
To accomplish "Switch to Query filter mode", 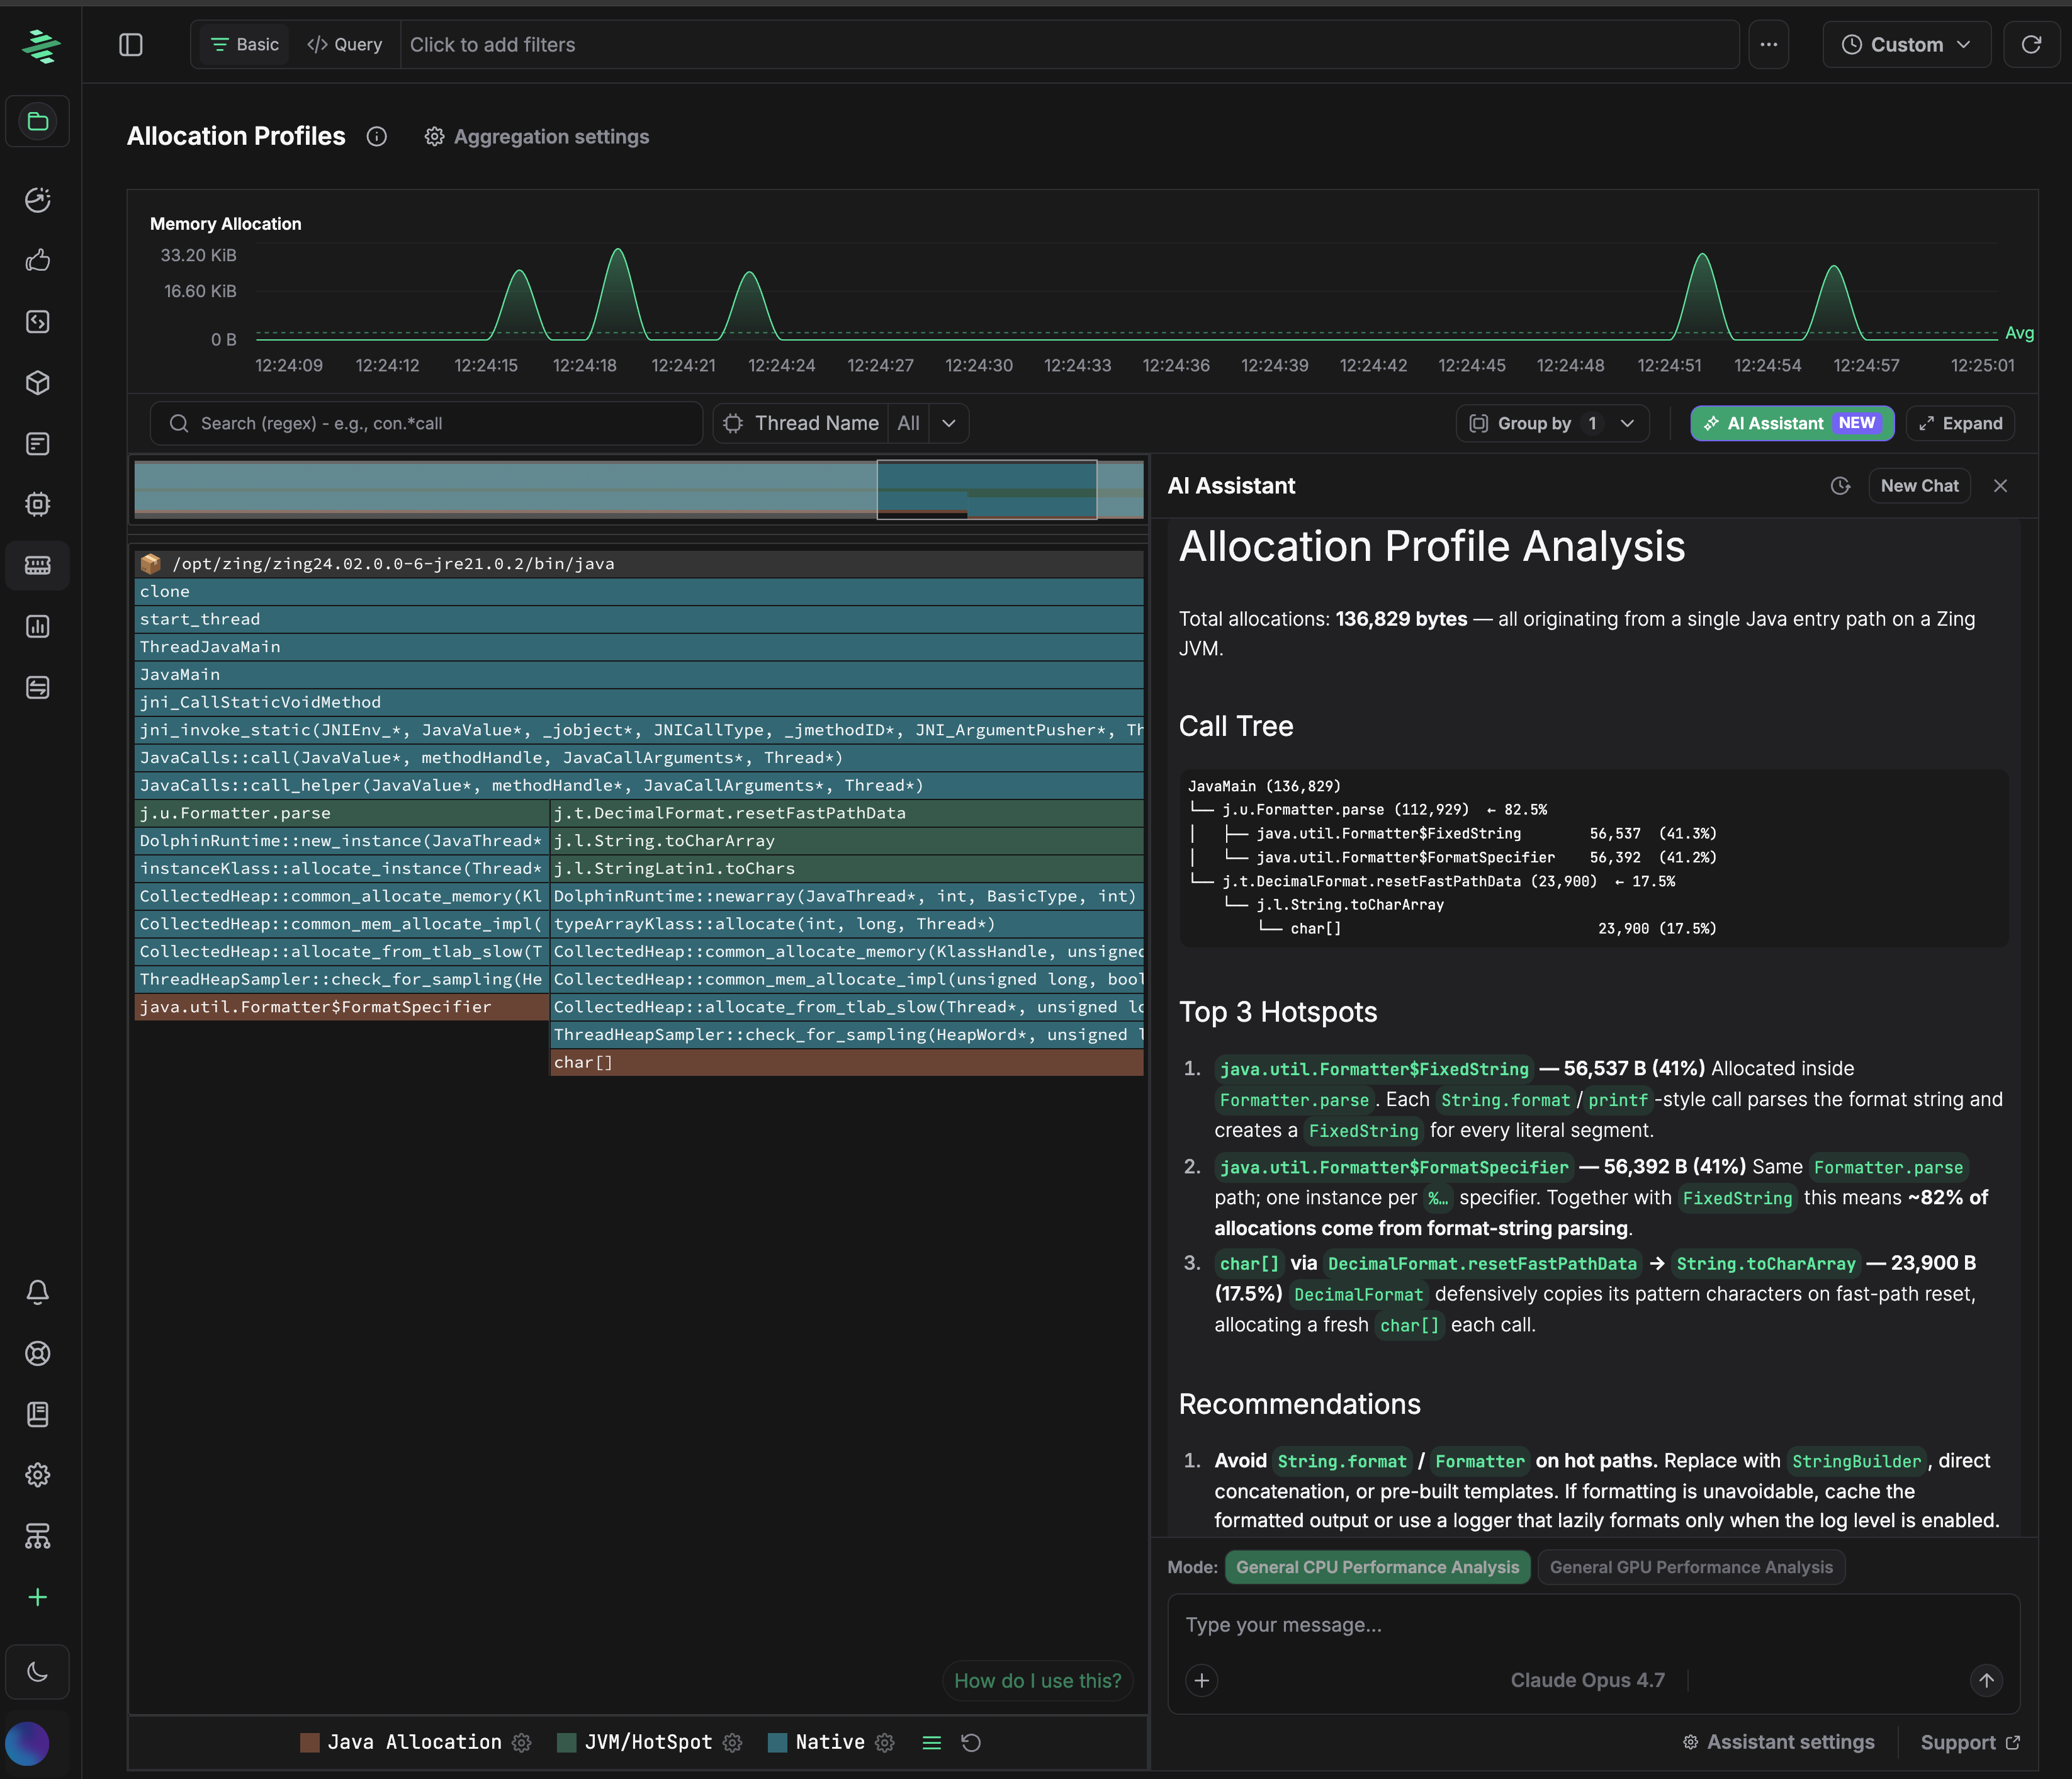I will [x=345, y=45].
